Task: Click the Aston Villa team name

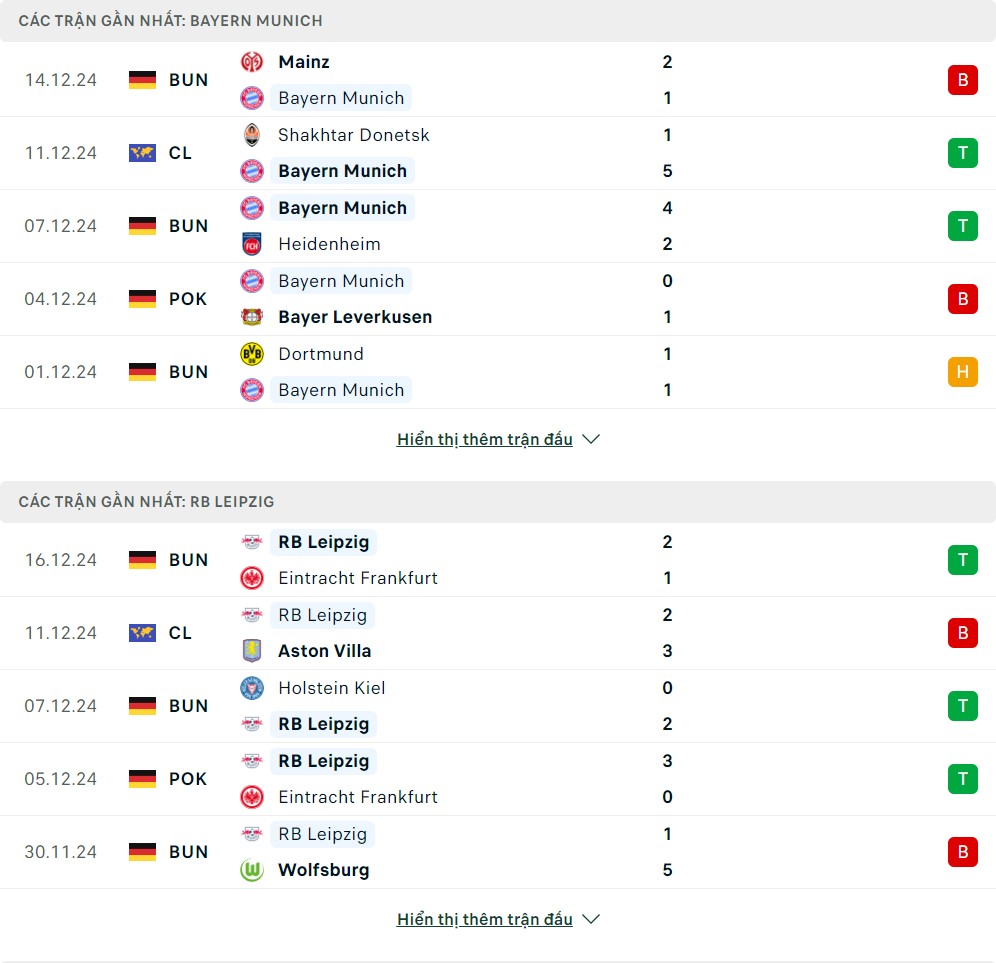Action: click(325, 651)
